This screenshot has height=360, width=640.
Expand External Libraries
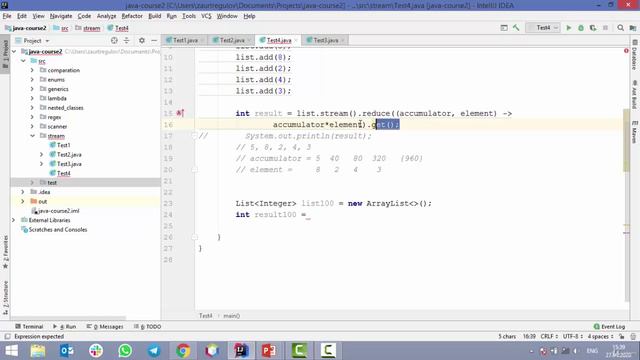13,220
